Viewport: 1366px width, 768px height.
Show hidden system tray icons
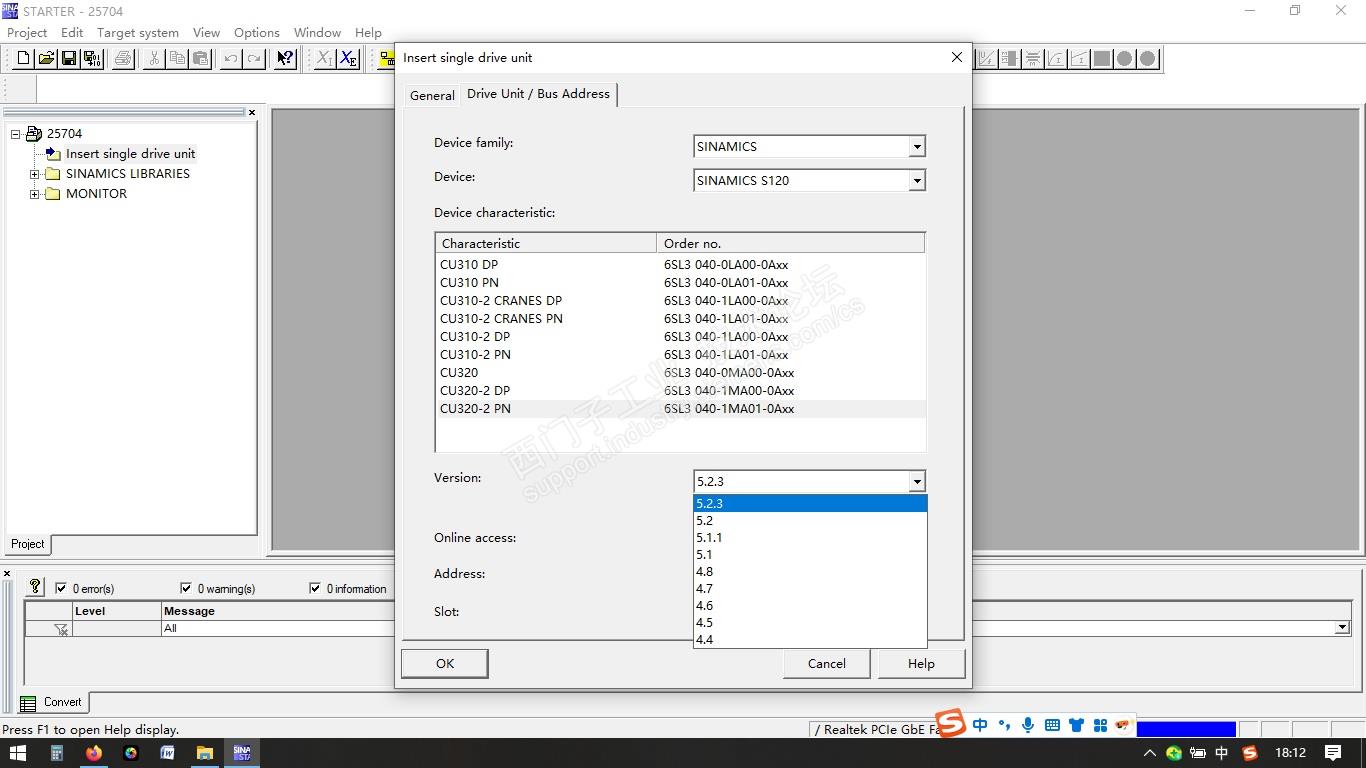point(1150,753)
